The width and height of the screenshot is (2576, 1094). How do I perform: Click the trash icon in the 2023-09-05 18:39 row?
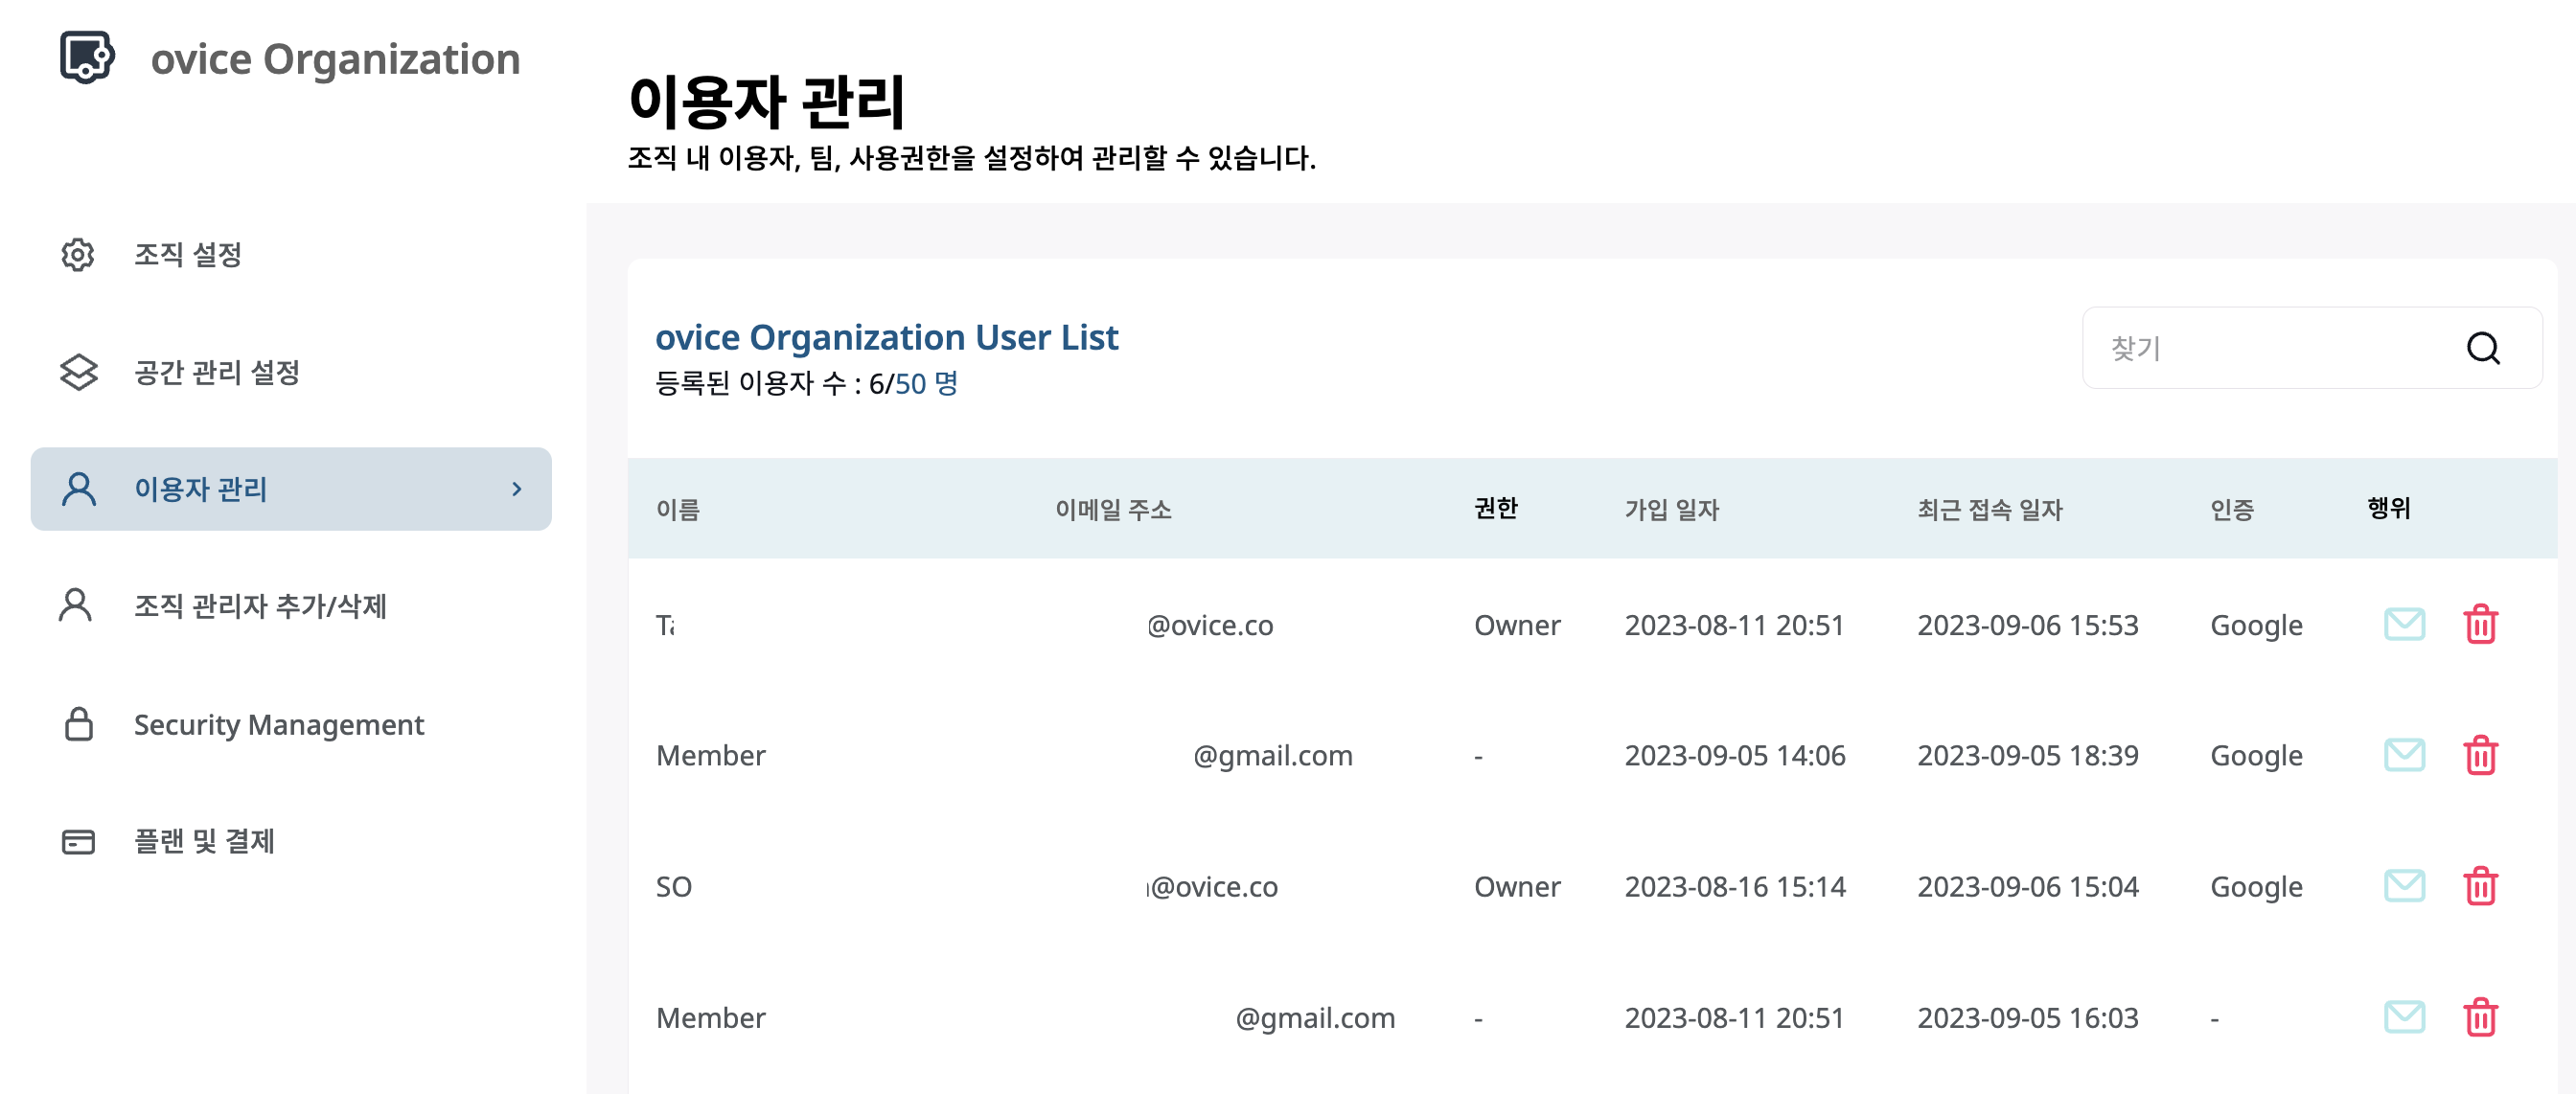(x=2481, y=755)
